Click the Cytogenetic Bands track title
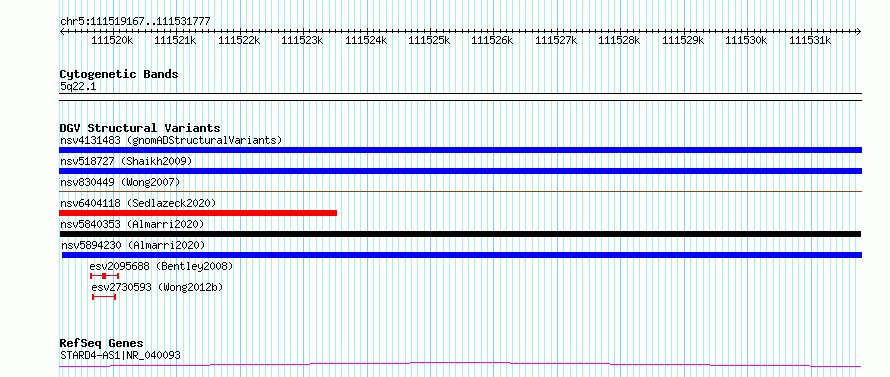The height and width of the screenshot is (377, 890). click(x=119, y=74)
